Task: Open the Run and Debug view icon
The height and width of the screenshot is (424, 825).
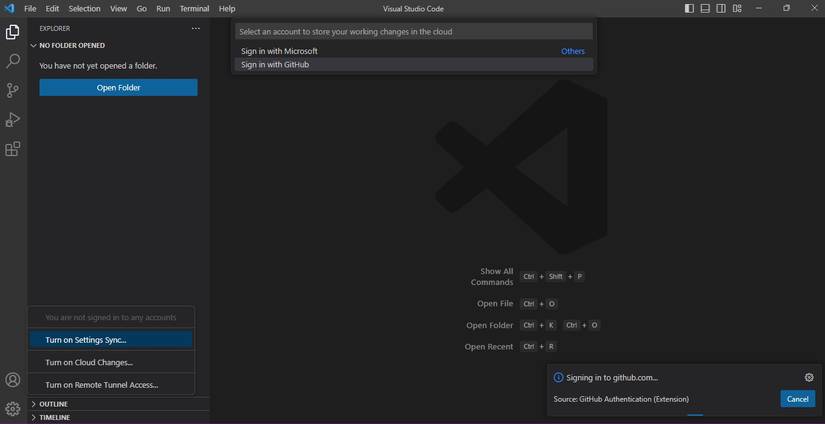Action: pos(13,120)
